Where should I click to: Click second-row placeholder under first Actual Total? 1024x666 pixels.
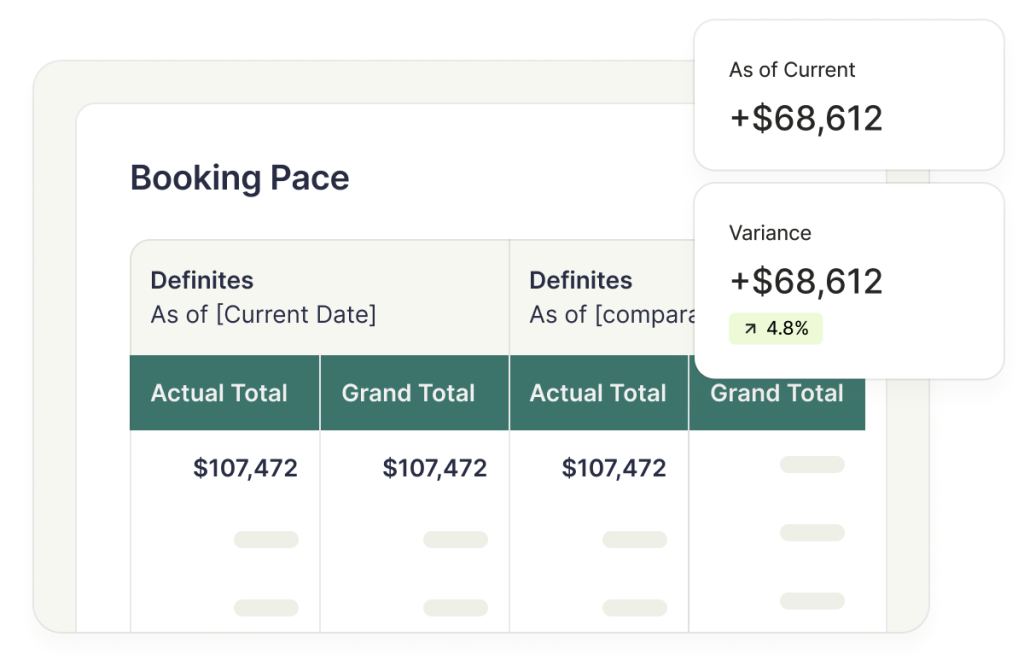pyautogui.click(x=266, y=539)
